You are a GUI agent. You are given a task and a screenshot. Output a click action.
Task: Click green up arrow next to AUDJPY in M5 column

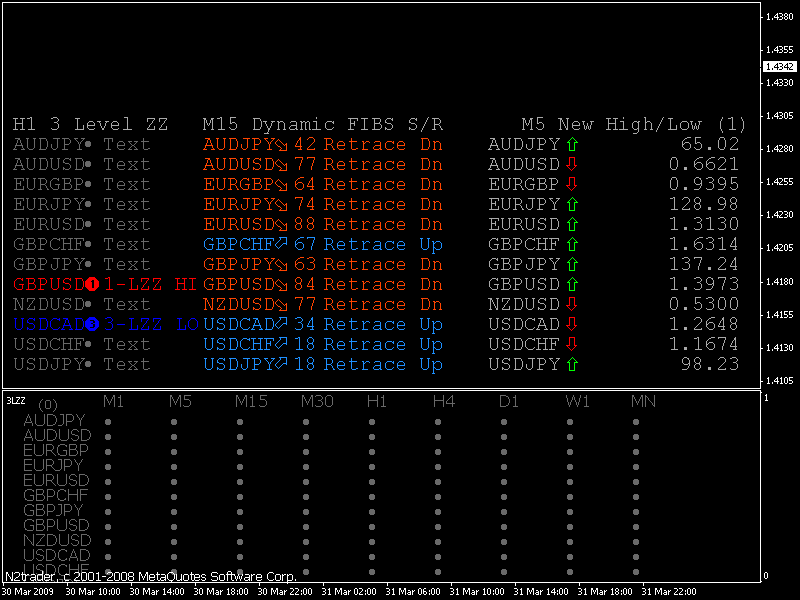(573, 144)
